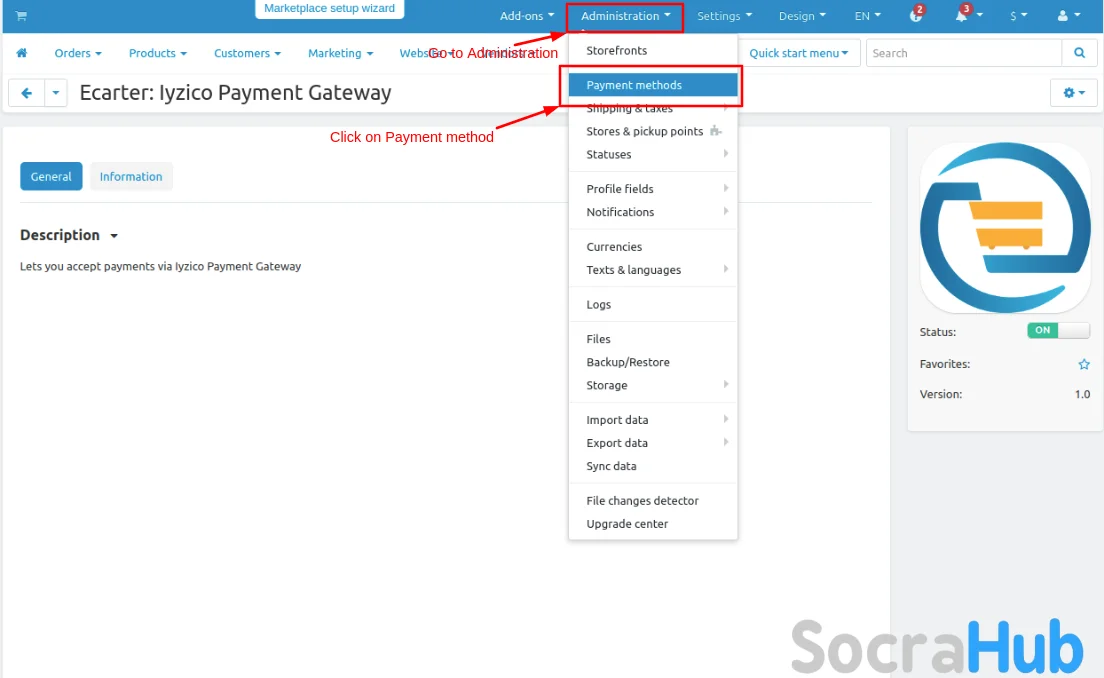Click the Iyzico add-on logo image
This screenshot has height=678, width=1104.
[1005, 227]
